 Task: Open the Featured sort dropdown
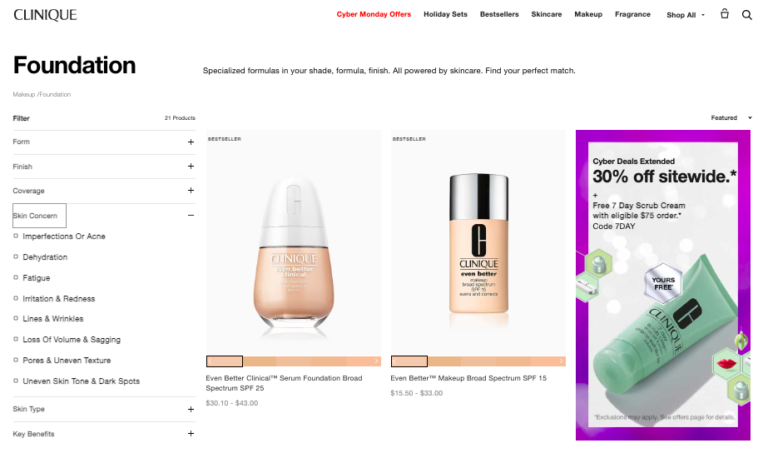click(x=731, y=118)
